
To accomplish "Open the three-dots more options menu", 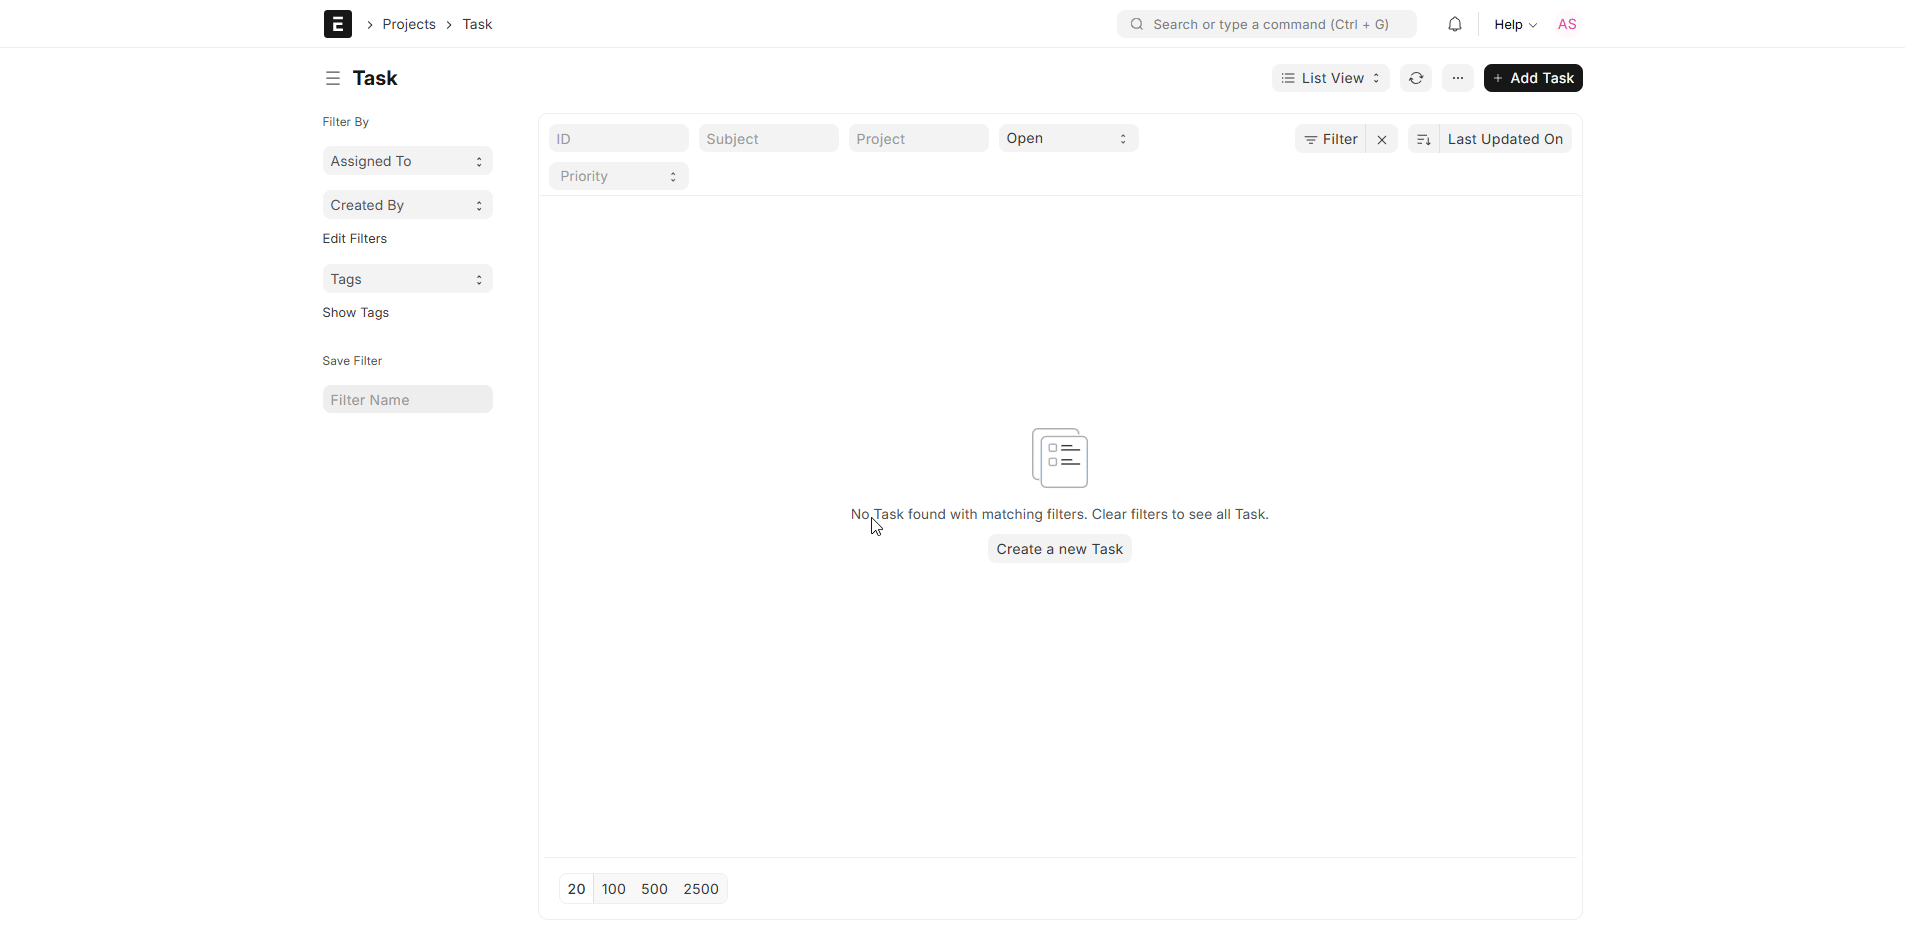I will tap(1458, 78).
